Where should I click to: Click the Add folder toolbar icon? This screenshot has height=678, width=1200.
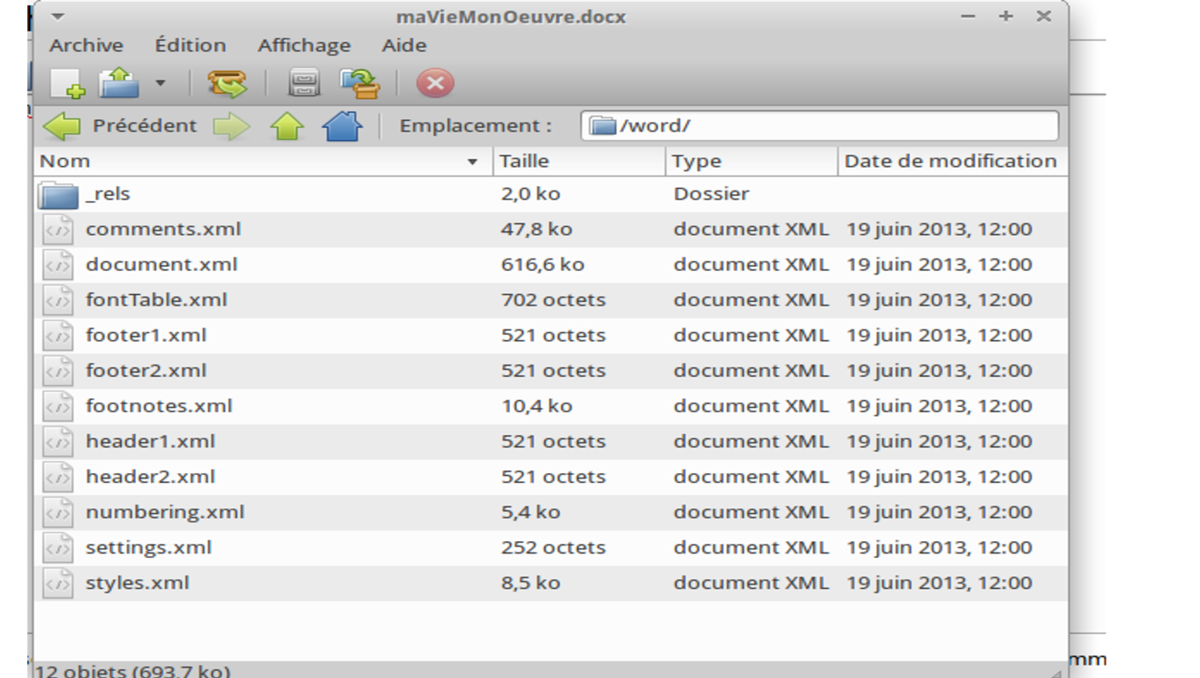pyautogui.click(x=359, y=83)
